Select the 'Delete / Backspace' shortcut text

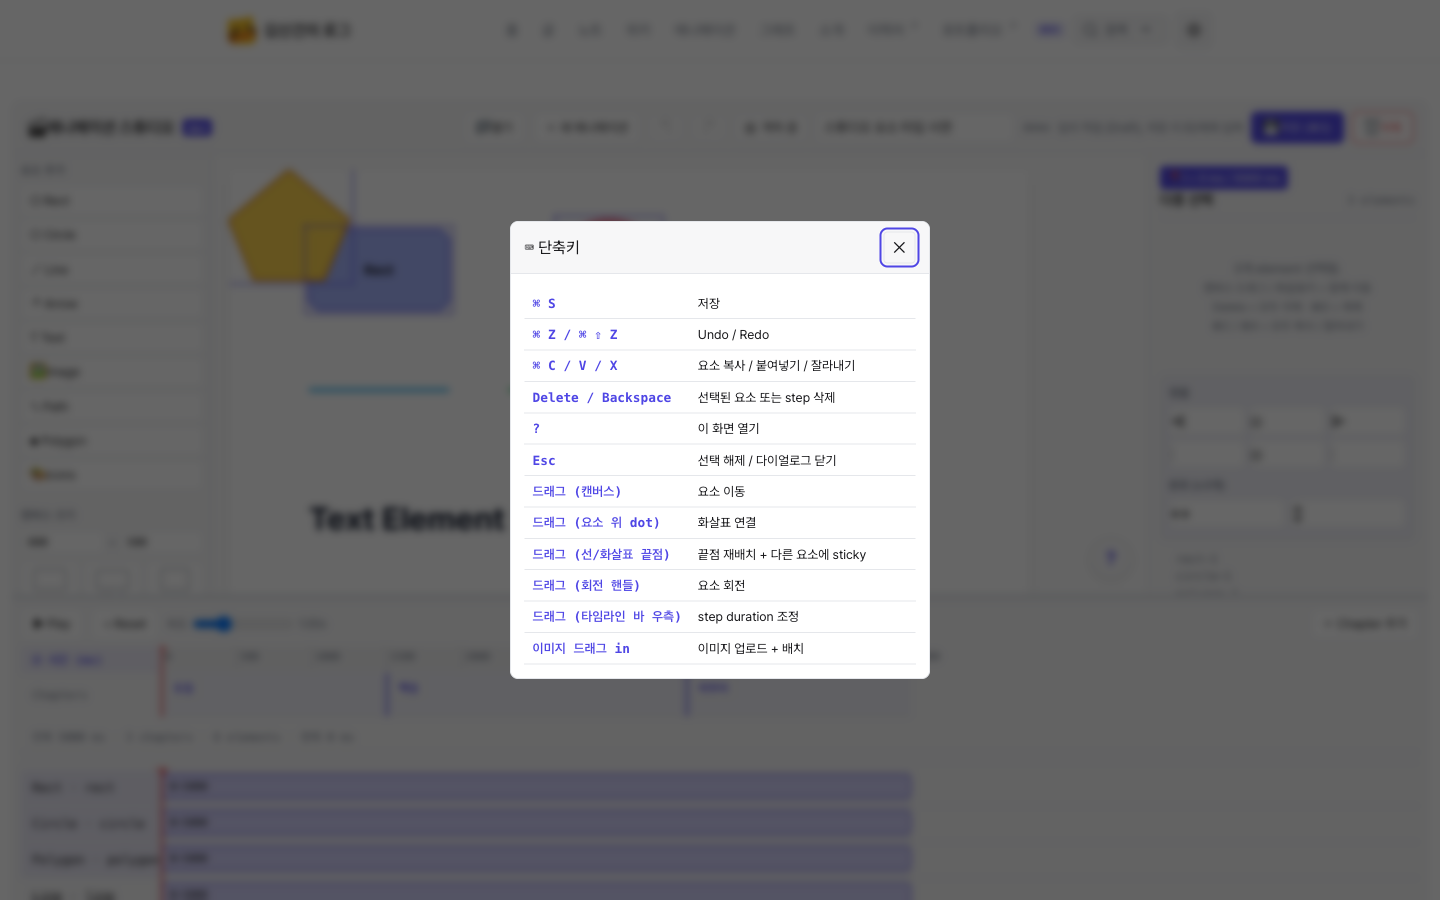coord(602,398)
